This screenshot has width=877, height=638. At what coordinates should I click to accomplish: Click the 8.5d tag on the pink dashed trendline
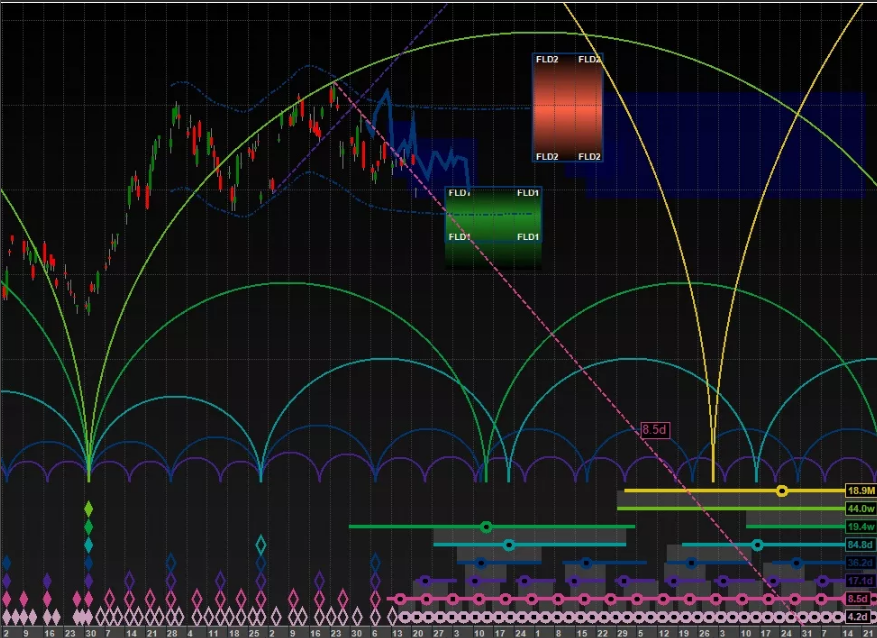[654, 430]
